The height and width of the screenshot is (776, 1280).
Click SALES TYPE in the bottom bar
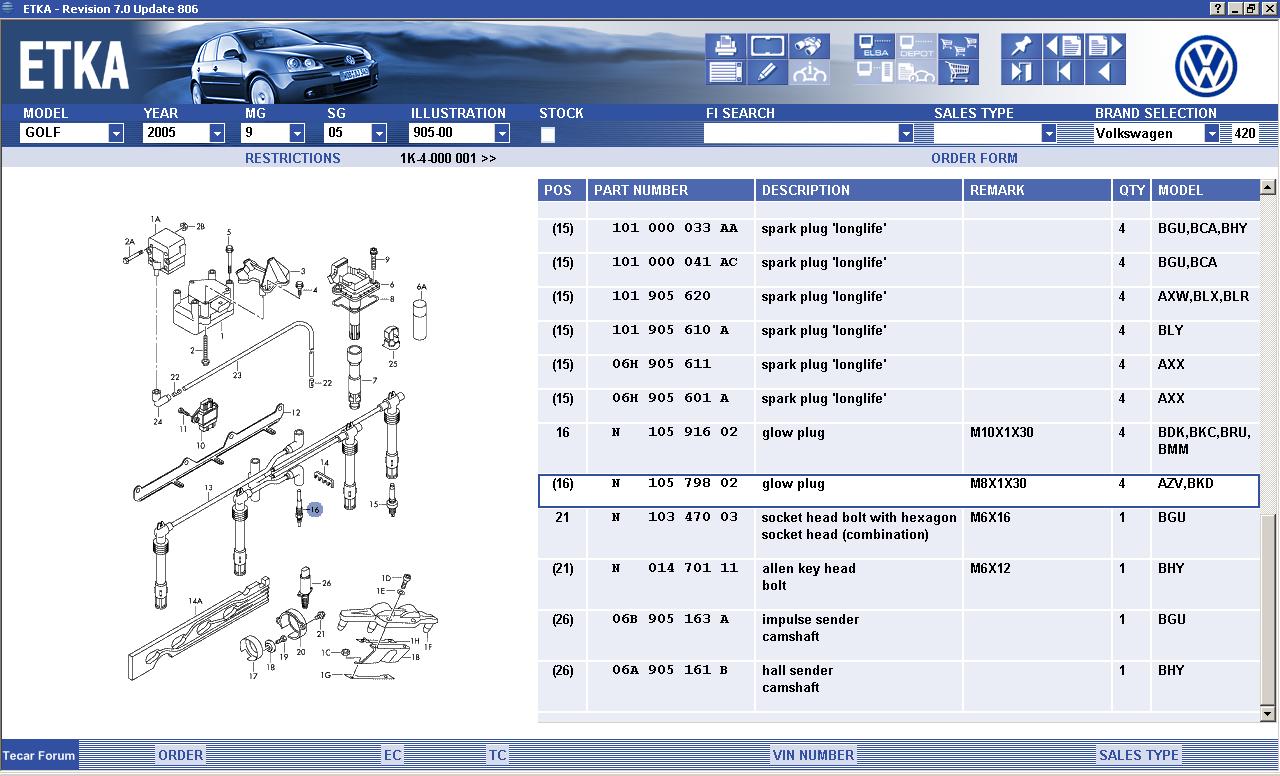1138,755
